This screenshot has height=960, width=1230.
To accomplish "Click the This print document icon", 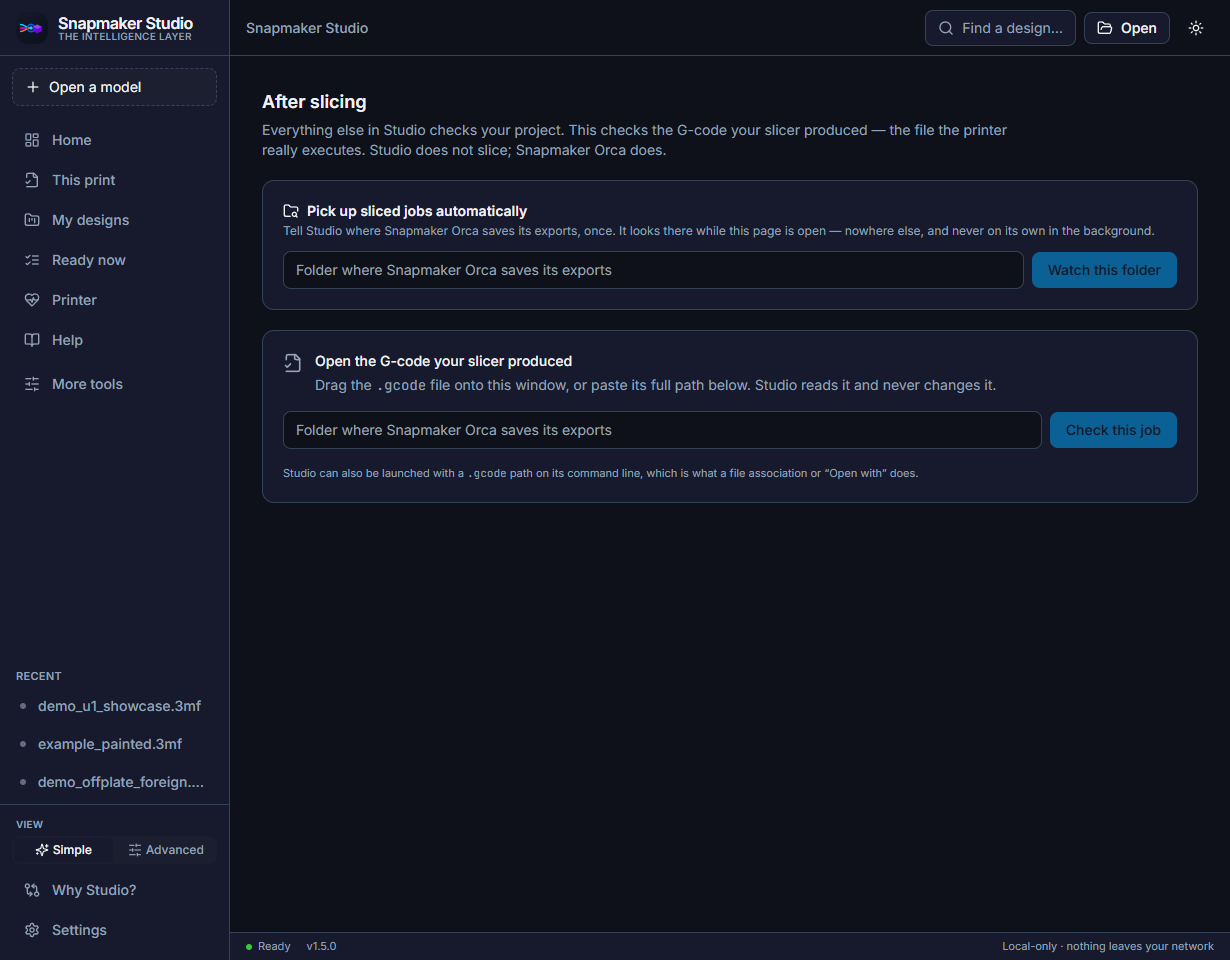I will [32, 180].
